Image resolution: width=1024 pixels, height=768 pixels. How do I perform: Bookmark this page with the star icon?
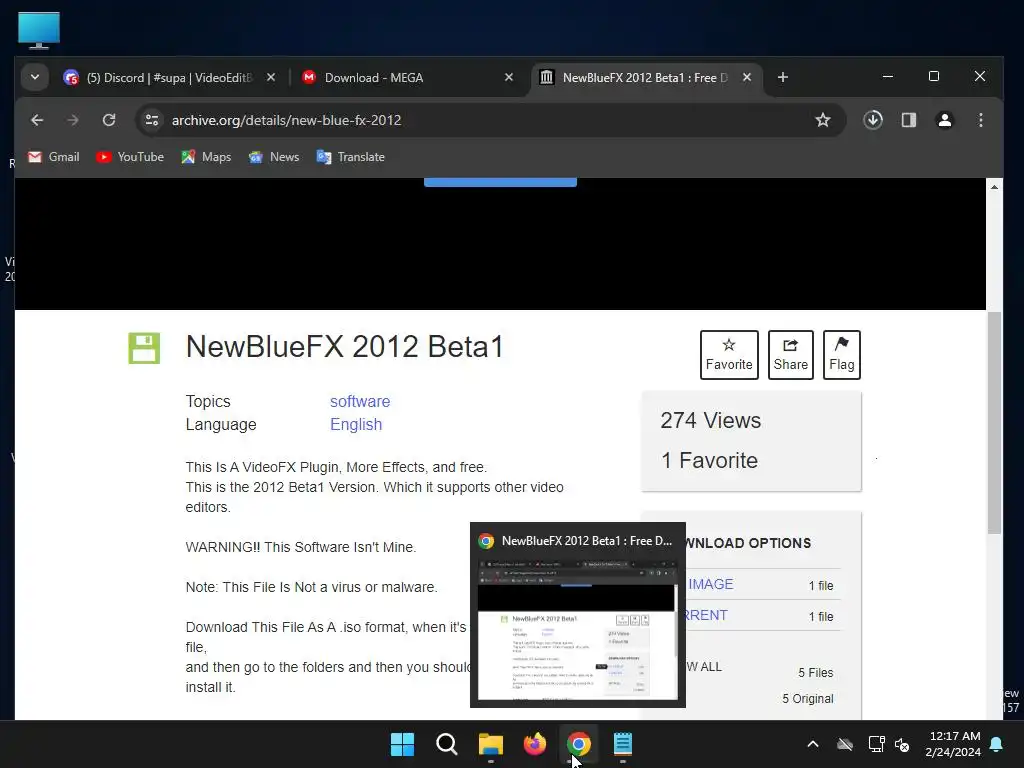click(823, 120)
